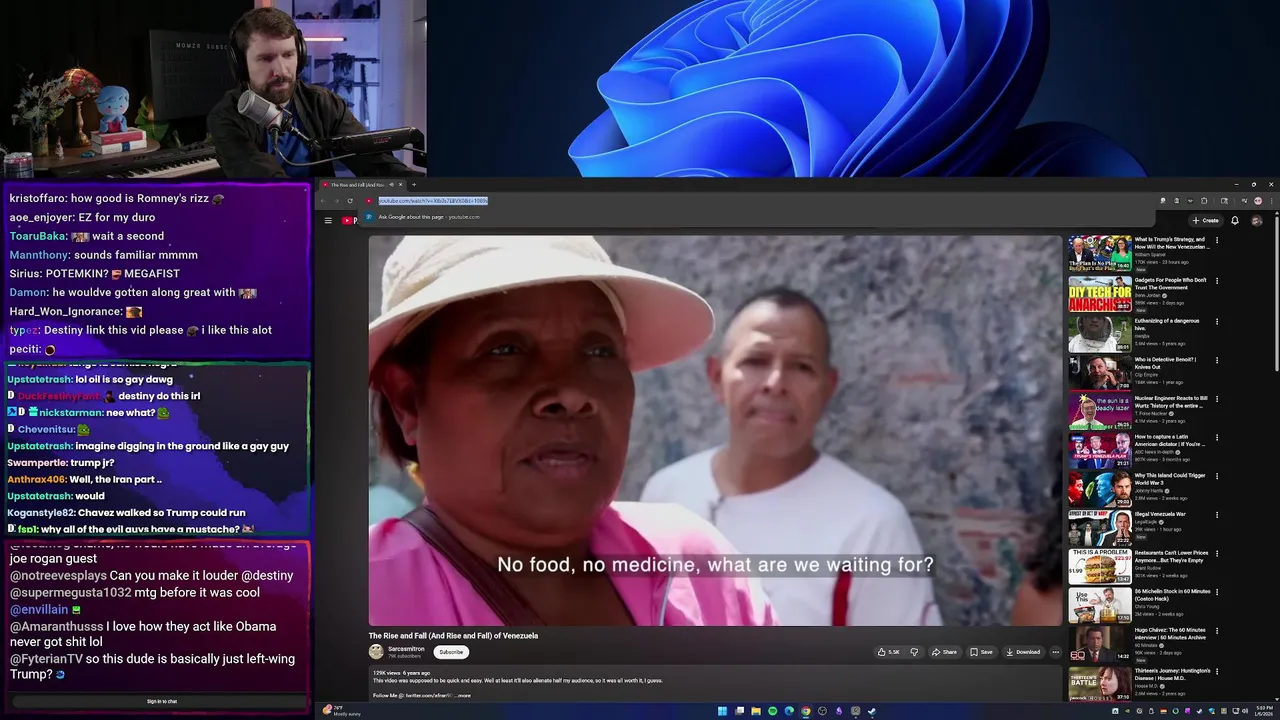Open Sarcasmitron channel avatar
Viewport: 1280px width, 720px height.
376,652
